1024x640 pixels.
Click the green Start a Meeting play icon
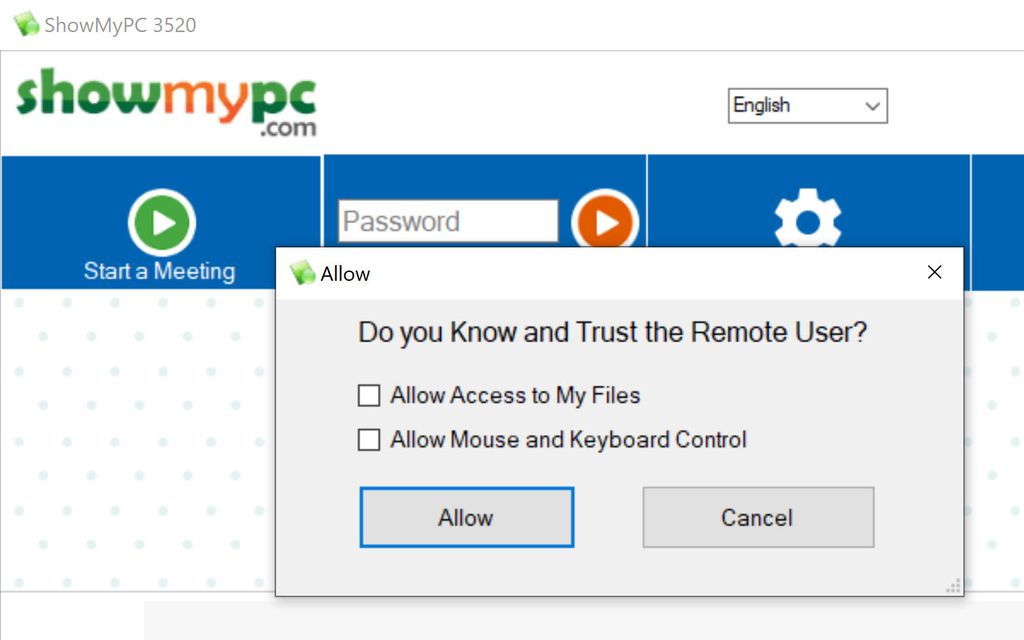coord(161,222)
